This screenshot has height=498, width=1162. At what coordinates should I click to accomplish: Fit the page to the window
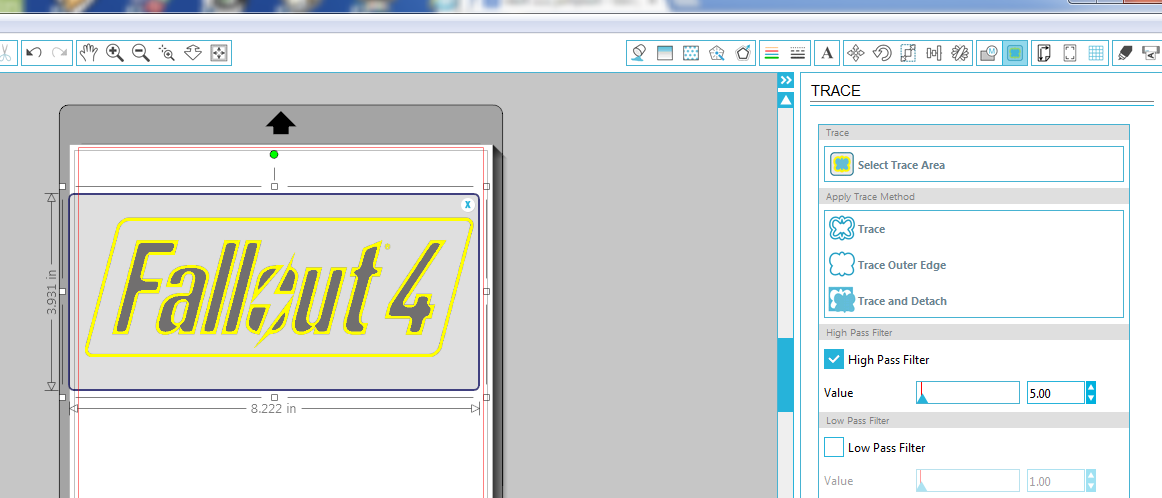click(219, 53)
